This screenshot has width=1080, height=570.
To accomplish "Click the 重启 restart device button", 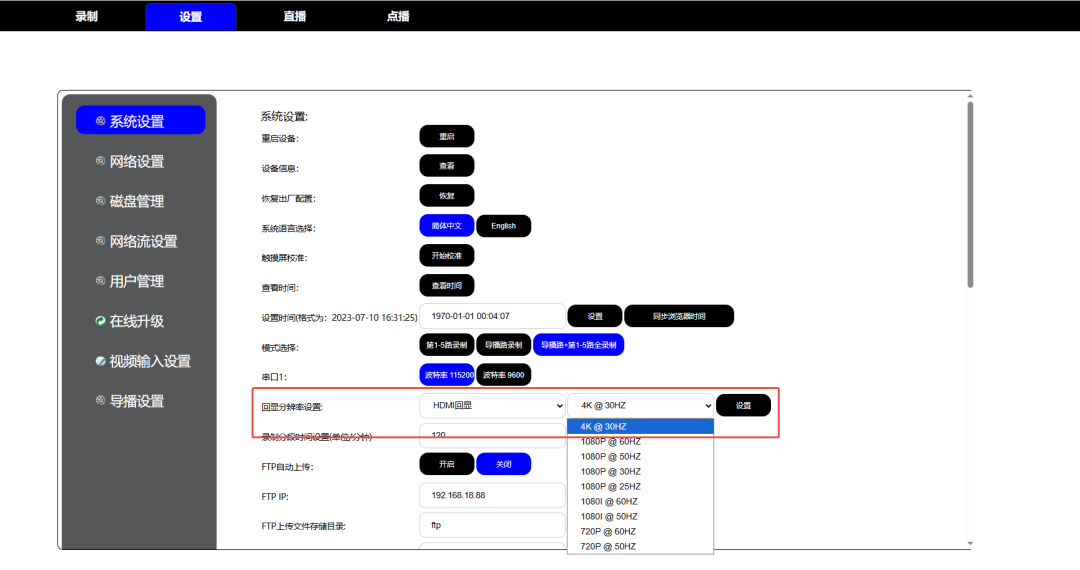I will click(447, 136).
